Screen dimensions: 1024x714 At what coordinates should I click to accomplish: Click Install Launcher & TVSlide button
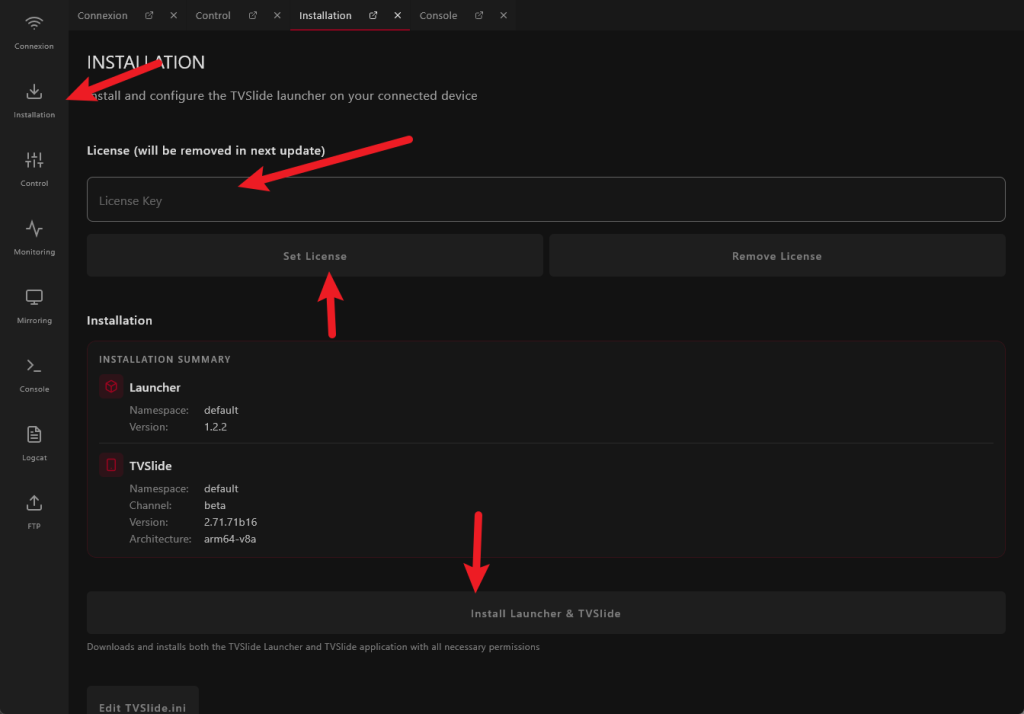pyautogui.click(x=545, y=613)
